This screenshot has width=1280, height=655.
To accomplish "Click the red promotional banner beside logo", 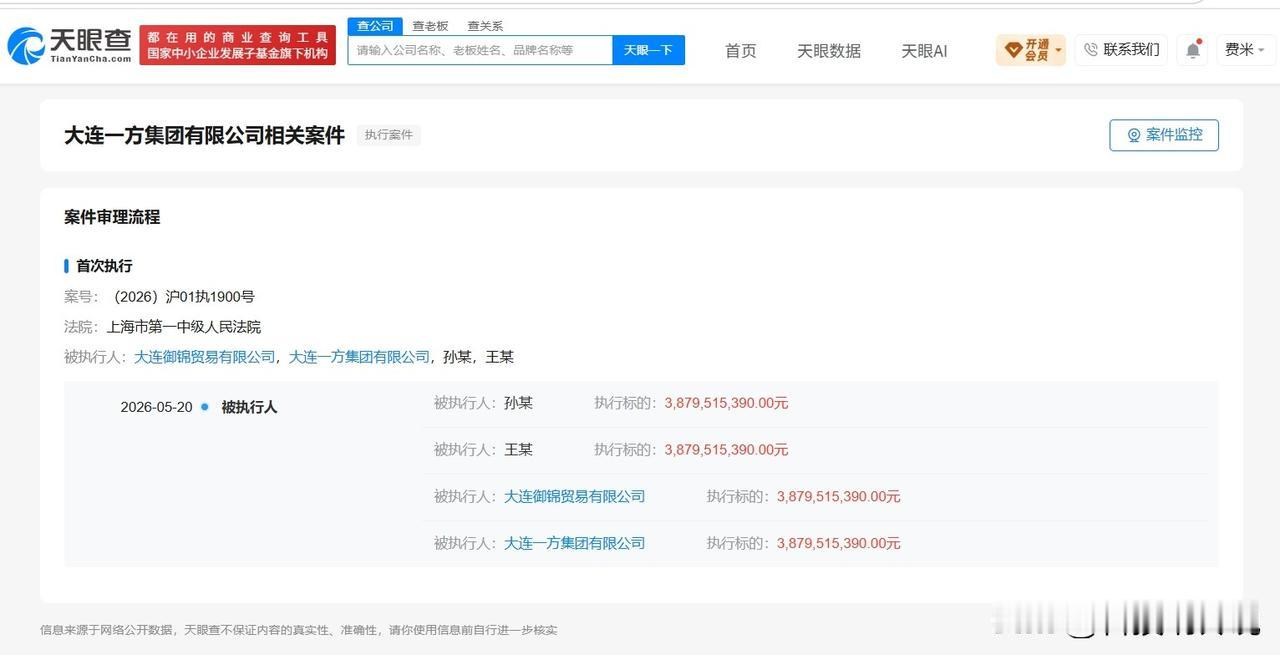I will pos(238,45).
